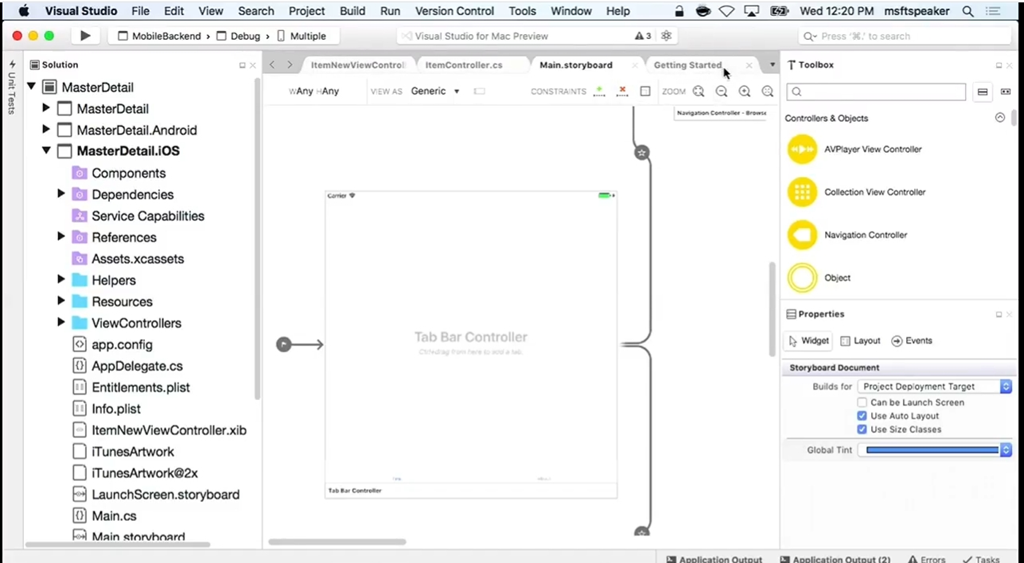
Task: Enable the Can be Launch Screen checkbox
Action: [862, 403]
